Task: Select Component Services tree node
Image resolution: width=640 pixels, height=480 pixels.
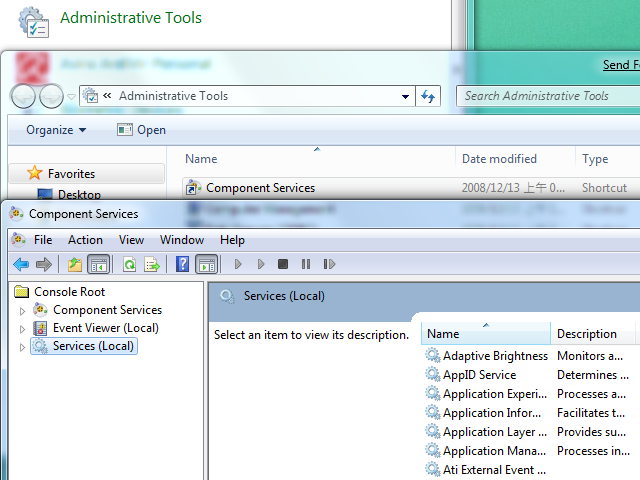Action: pyautogui.click(x=107, y=310)
